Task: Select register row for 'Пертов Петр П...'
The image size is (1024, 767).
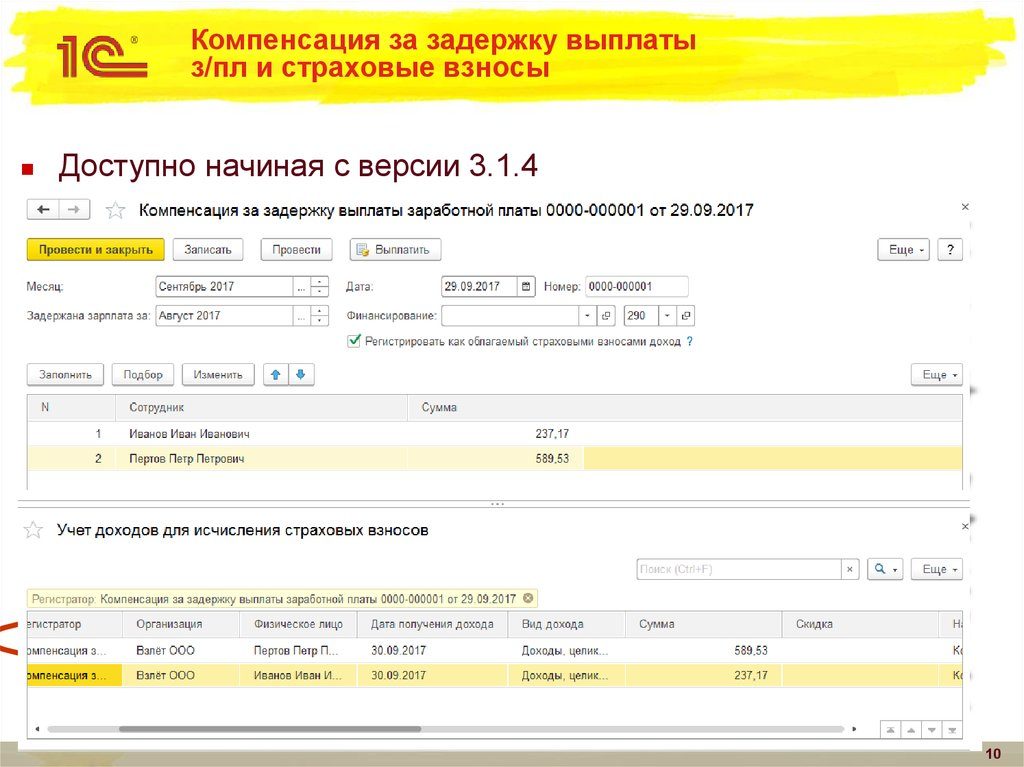Action: click(494, 651)
